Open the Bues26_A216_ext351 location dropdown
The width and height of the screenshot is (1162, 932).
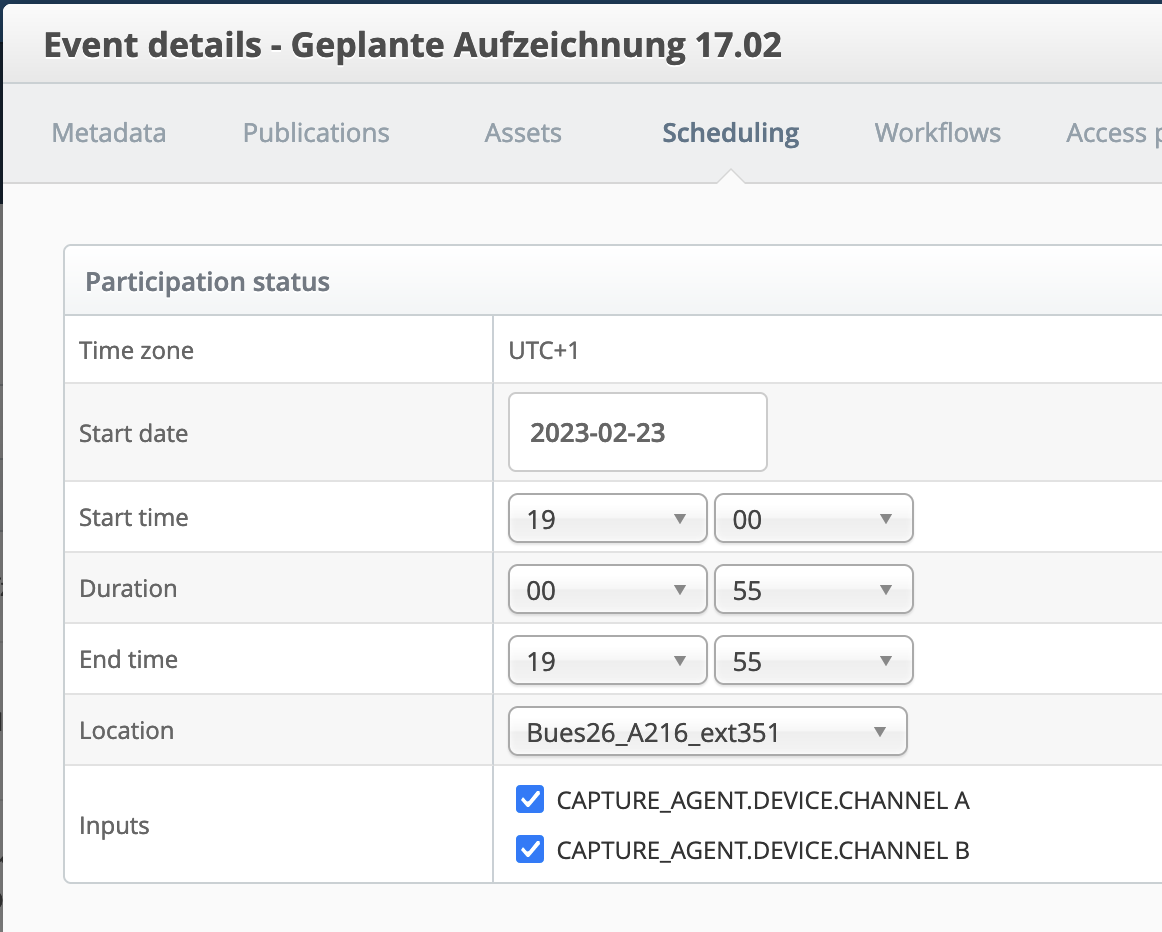click(706, 731)
